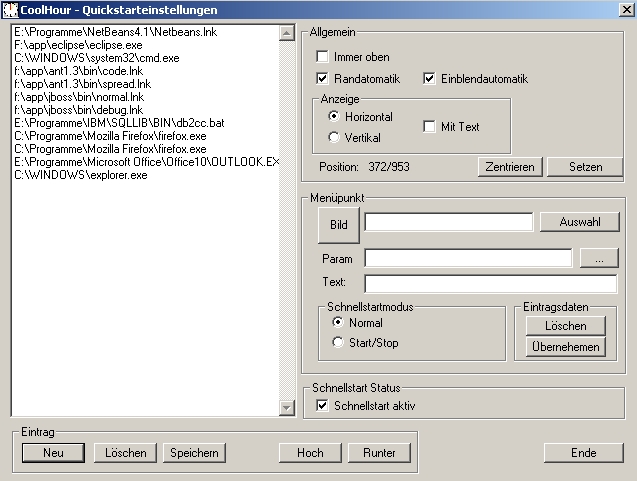This screenshot has width=637, height=481.
Task: Select the explorer.exe entry
Action: pyautogui.click(x=146, y=175)
